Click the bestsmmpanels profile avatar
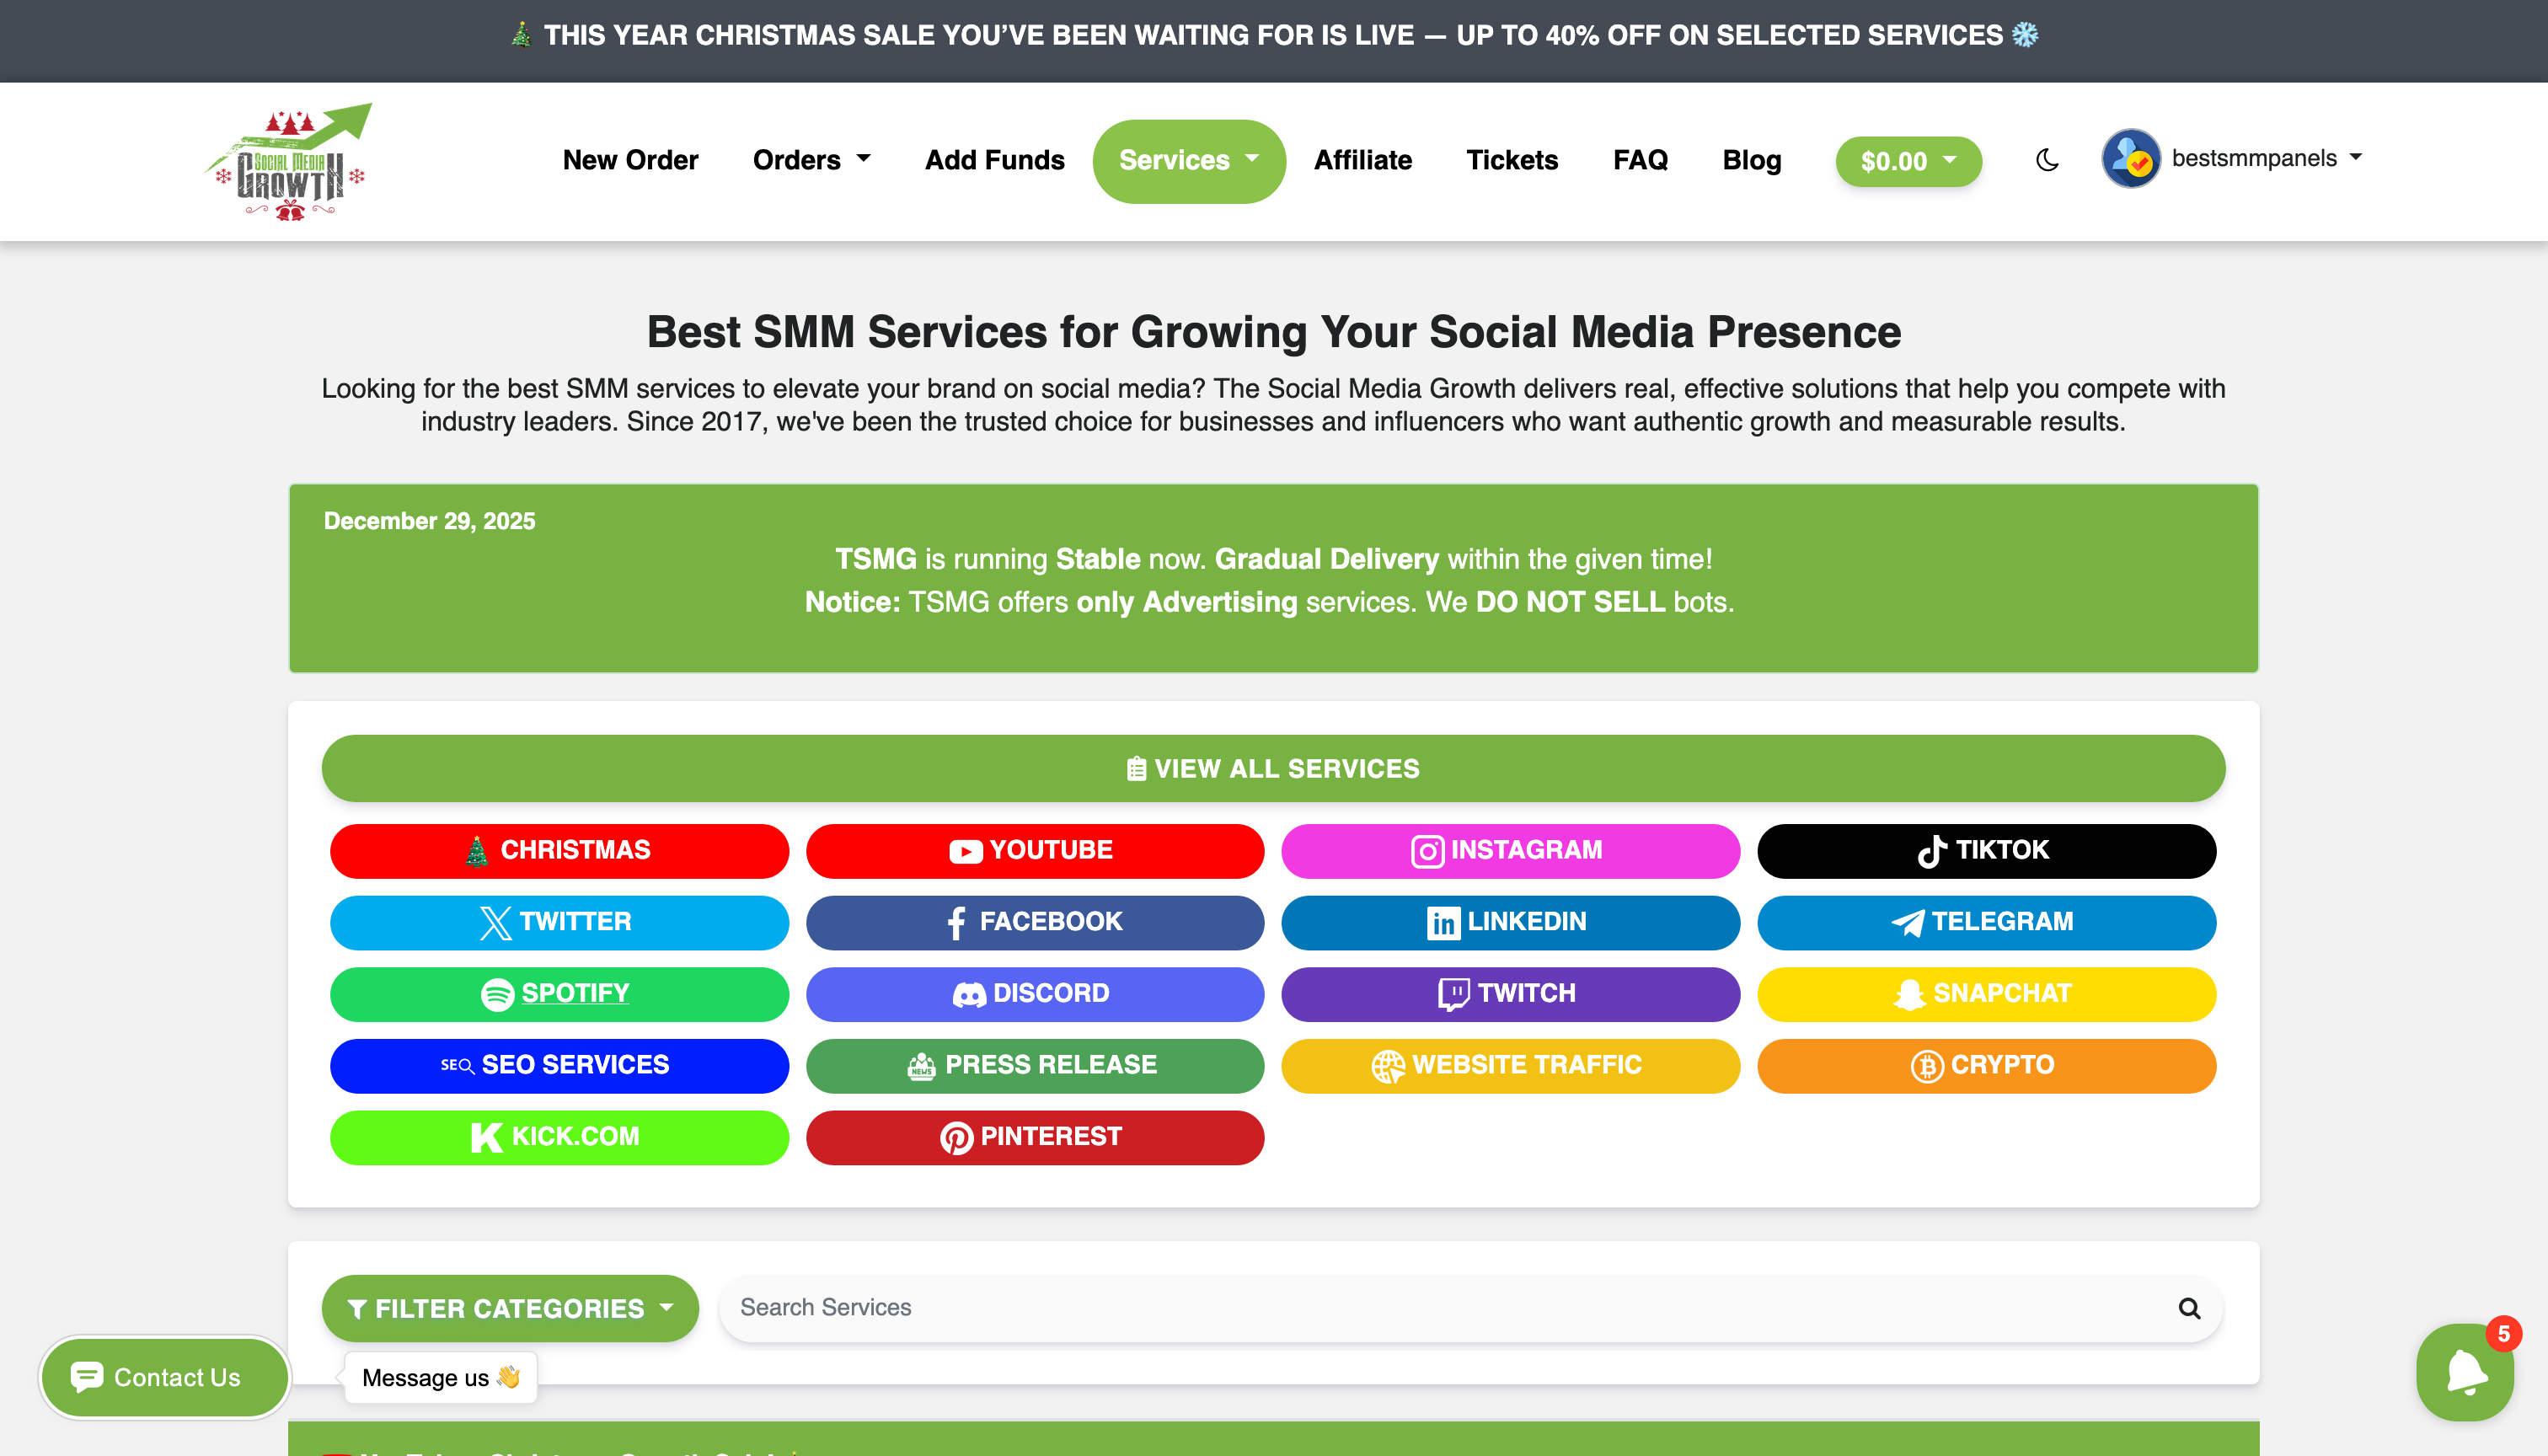This screenshot has width=2548, height=1456. pyautogui.click(x=2130, y=159)
